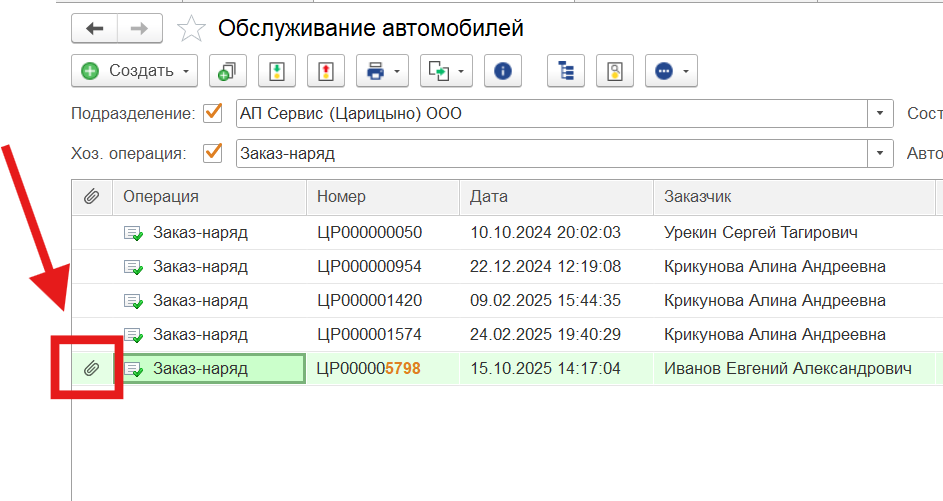Open the Подразделение dropdown list

[880, 114]
